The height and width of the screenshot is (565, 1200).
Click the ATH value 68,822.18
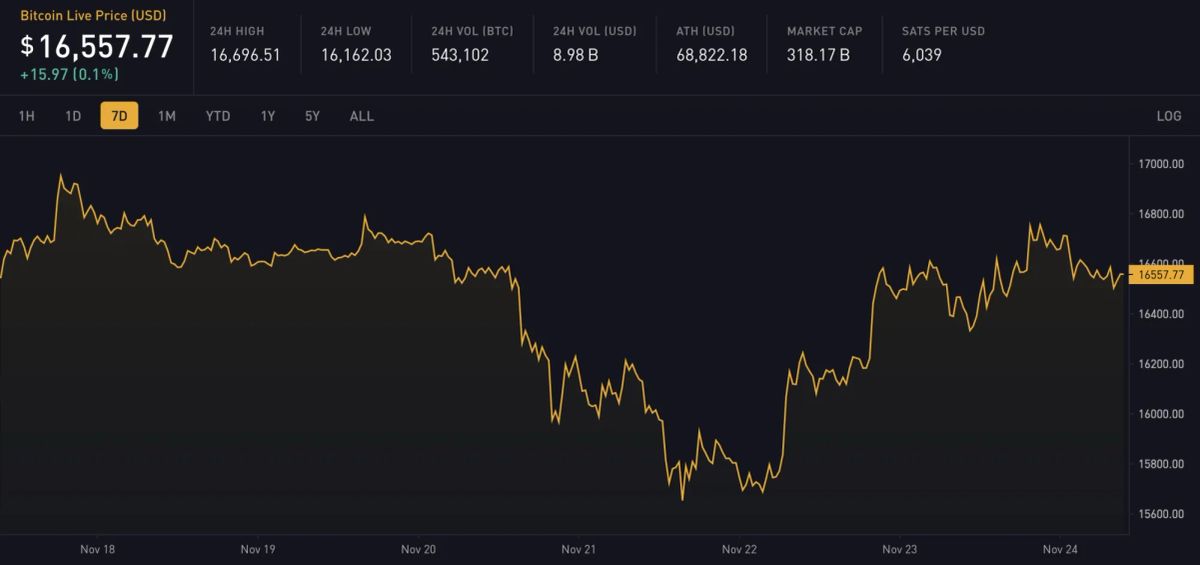pyautogui.click(x=712, y=55)
